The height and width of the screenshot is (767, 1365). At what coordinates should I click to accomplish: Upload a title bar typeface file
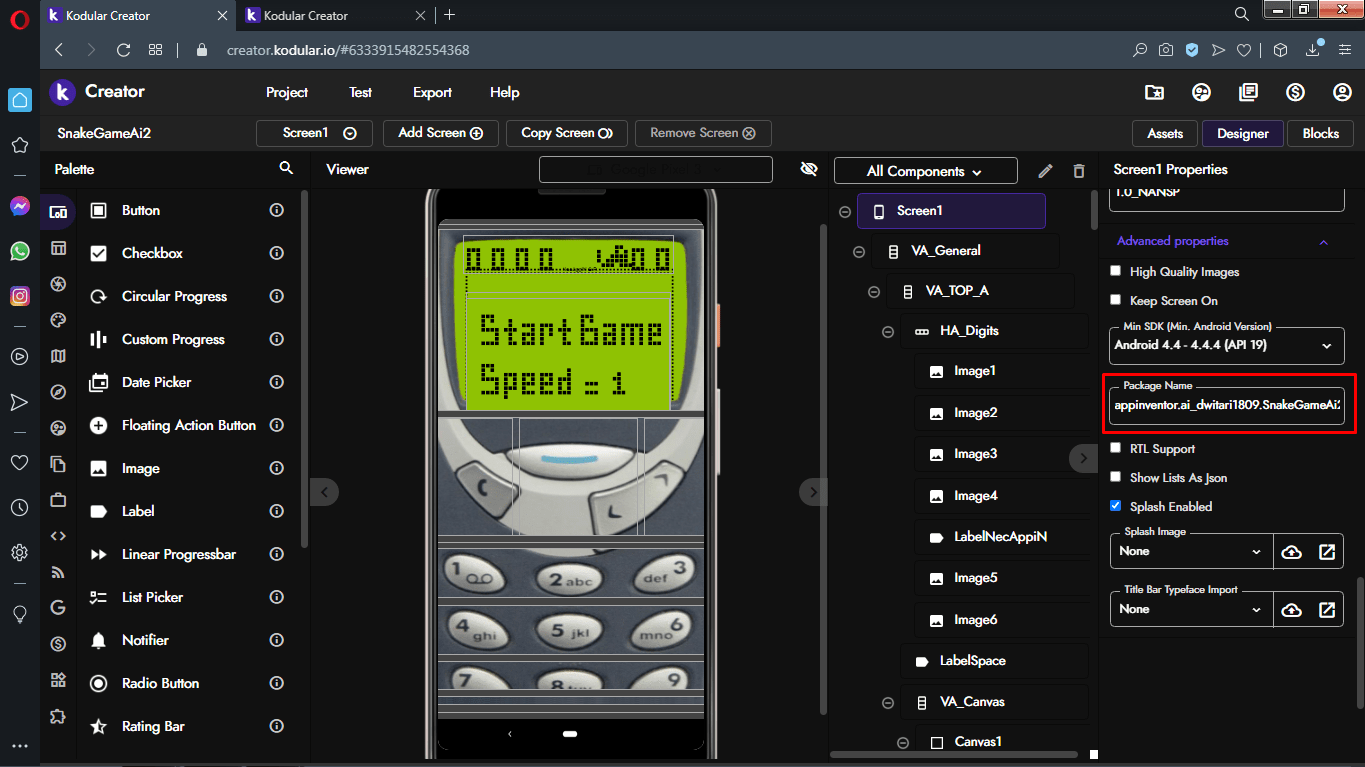[1292, 609]
